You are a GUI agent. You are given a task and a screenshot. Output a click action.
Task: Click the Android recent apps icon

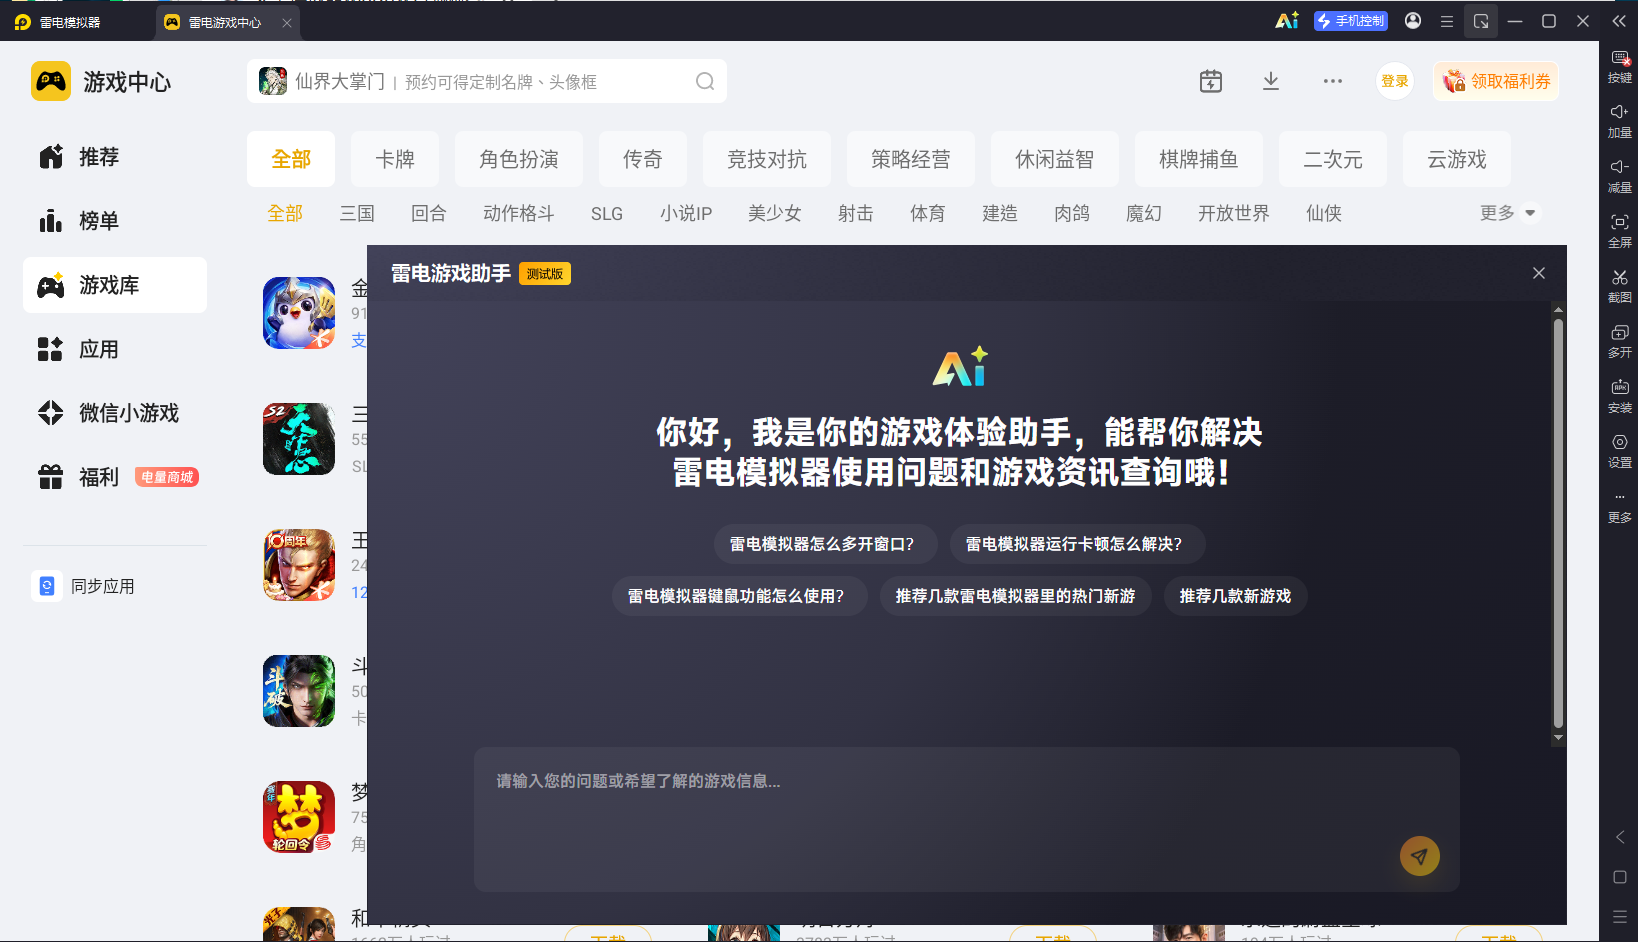(x=1620, y=917)
